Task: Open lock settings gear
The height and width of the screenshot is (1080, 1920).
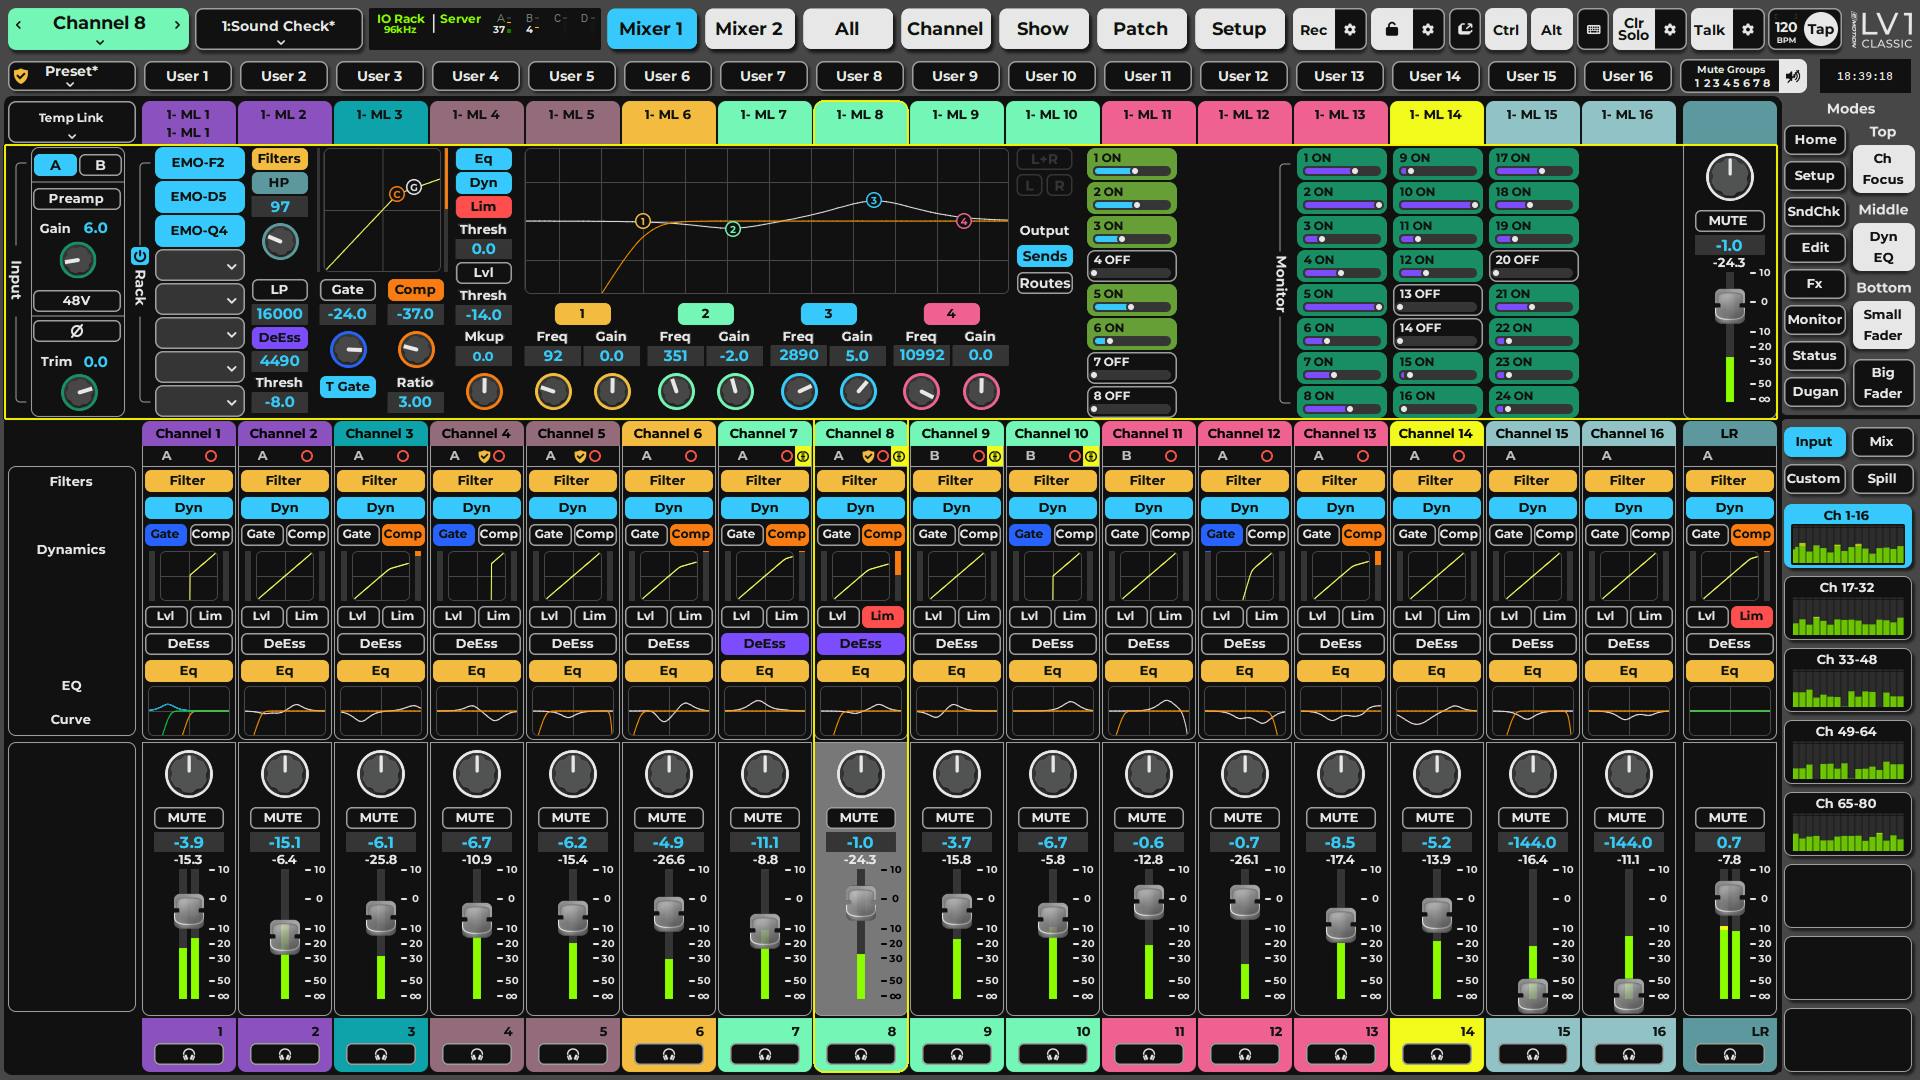Action: pyautogui.click(x=1428, y=30)
